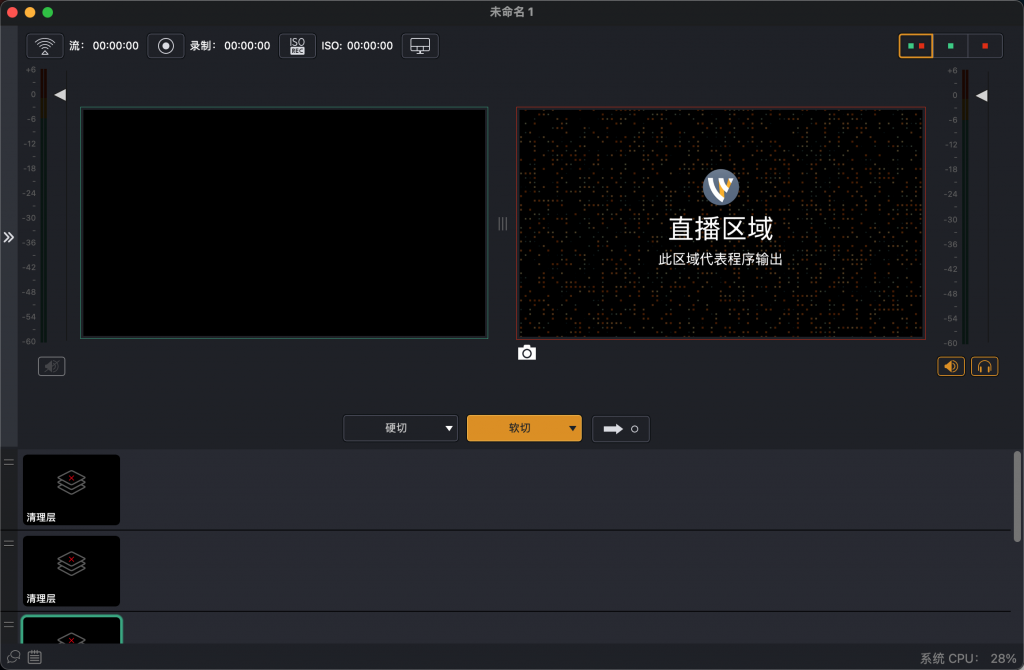Viewport: 1024px width, 670px height.
Task: Start streaming with the stream icon
Action: tap(44, 45)
